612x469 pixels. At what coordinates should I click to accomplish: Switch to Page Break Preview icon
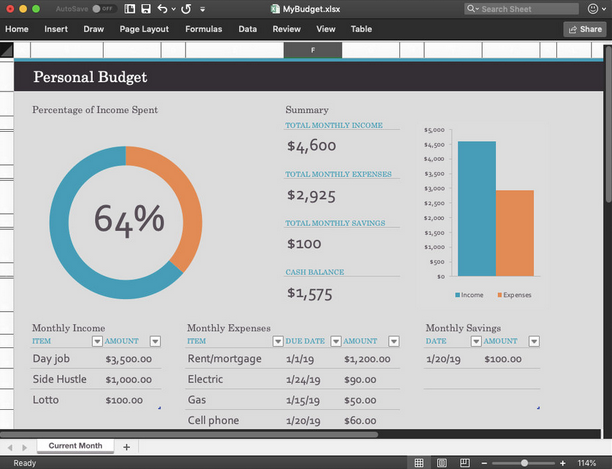coord(464,463)
